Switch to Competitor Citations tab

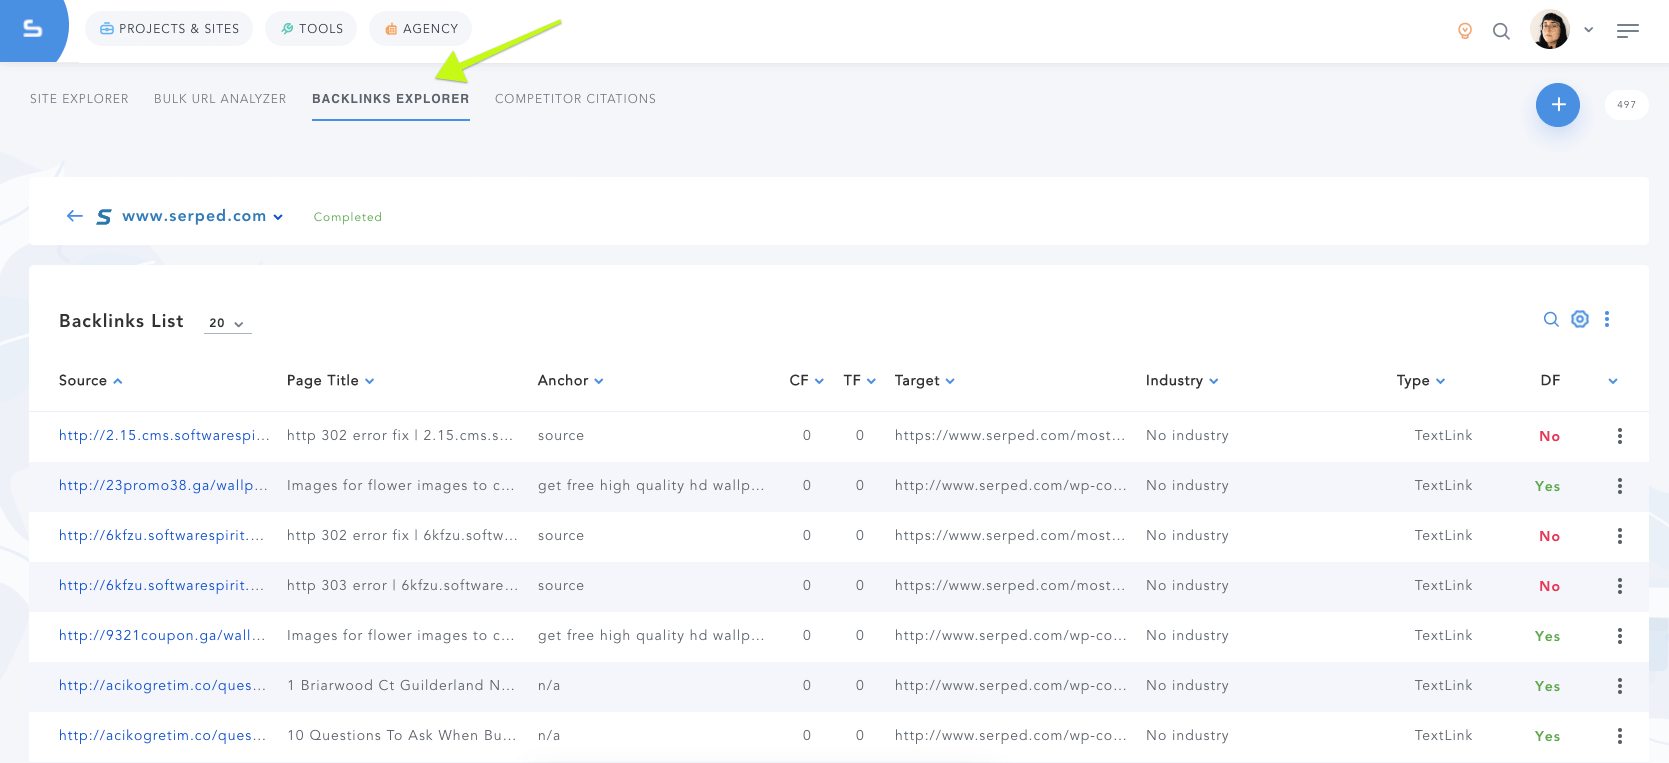[x=575, y=99]
